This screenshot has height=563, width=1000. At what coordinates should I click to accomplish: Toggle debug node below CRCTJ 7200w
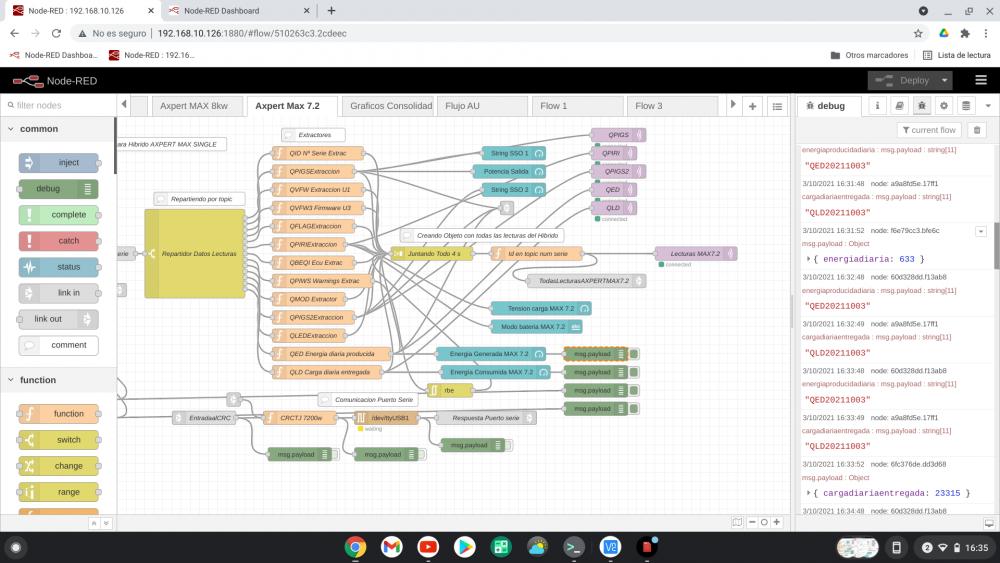[335, 455]
